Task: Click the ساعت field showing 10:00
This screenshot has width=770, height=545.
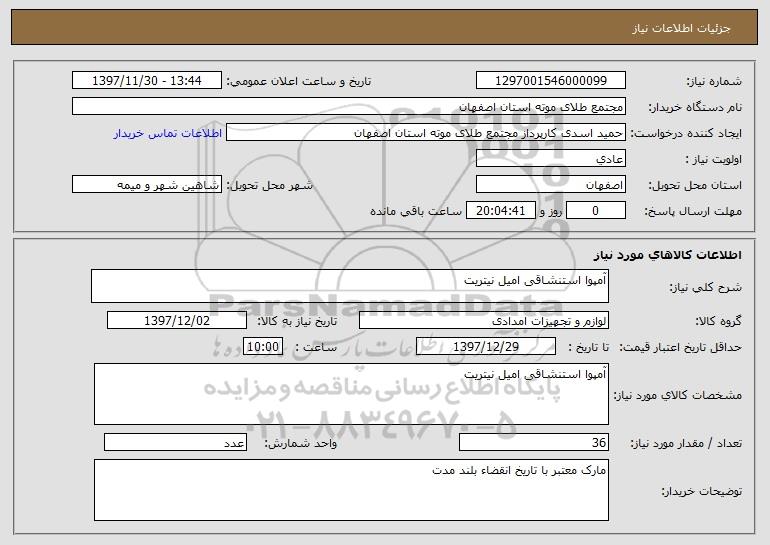Action: click(x=263, y=347)
